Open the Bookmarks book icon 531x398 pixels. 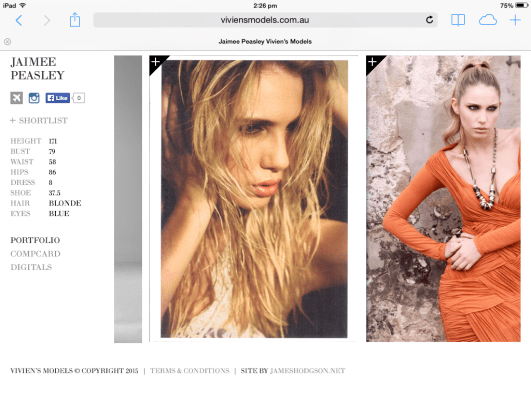pyautogui.click(x=458, y=20)
